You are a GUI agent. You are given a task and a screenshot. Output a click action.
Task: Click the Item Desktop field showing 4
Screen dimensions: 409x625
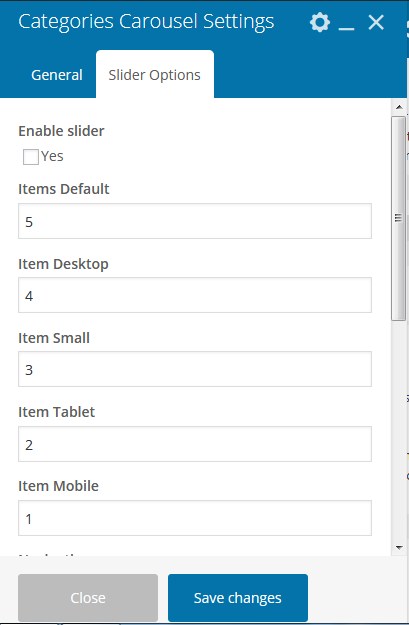pos(195,295)
